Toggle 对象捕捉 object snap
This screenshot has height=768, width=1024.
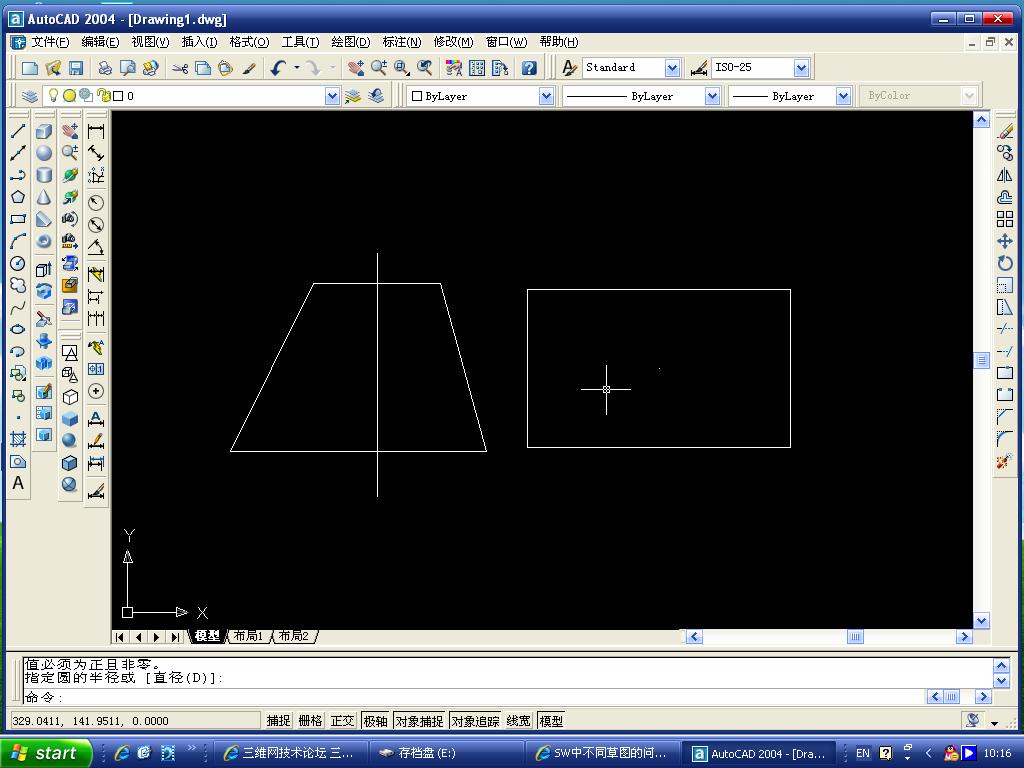click(419, 721)
